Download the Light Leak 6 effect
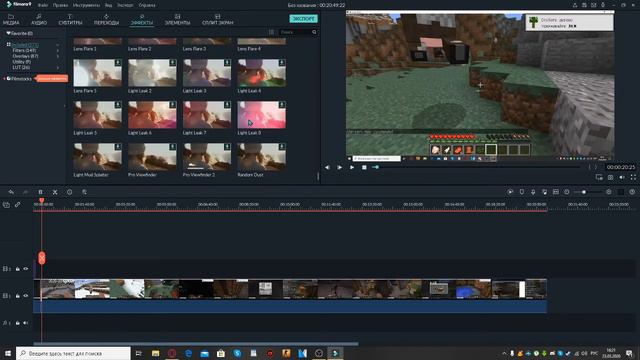This screenshot has width=640, height=360. 172,104
